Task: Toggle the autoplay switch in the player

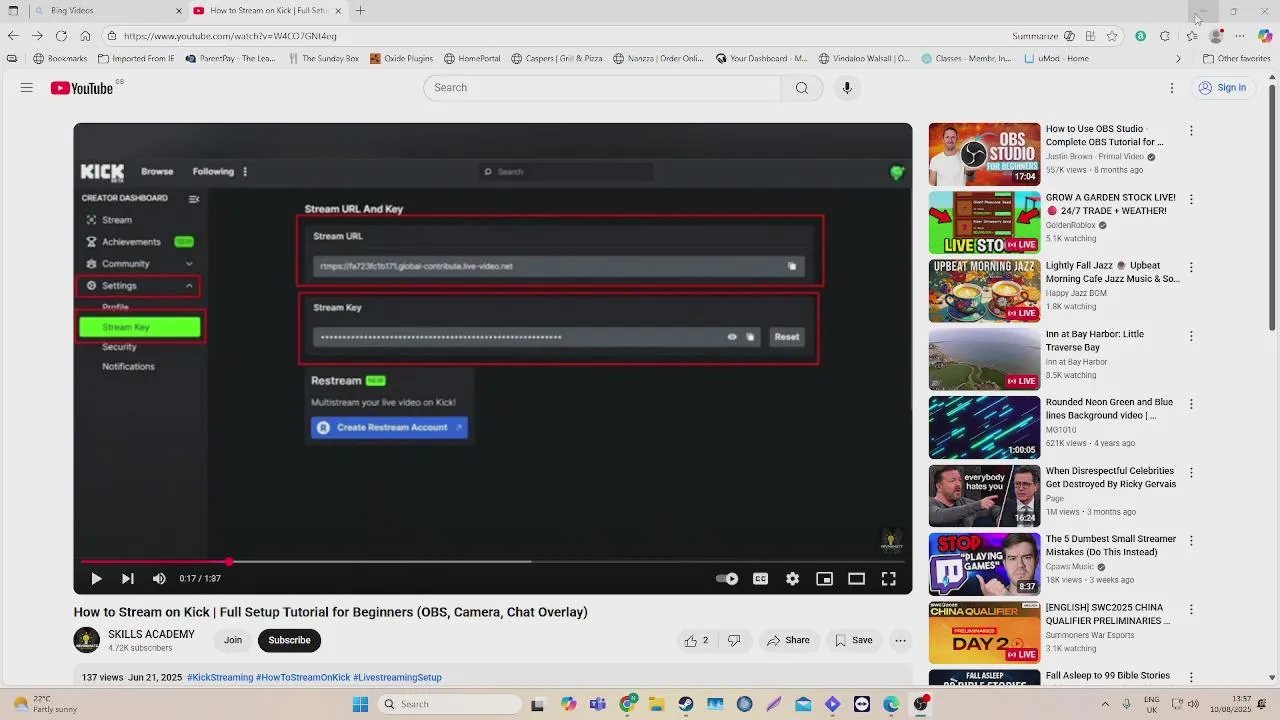Action: (x=727, y=578)
